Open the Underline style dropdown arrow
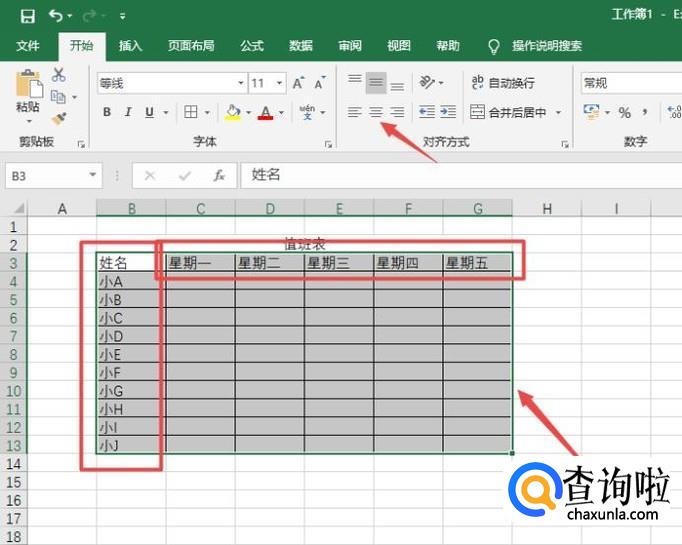 coord(166,113)
